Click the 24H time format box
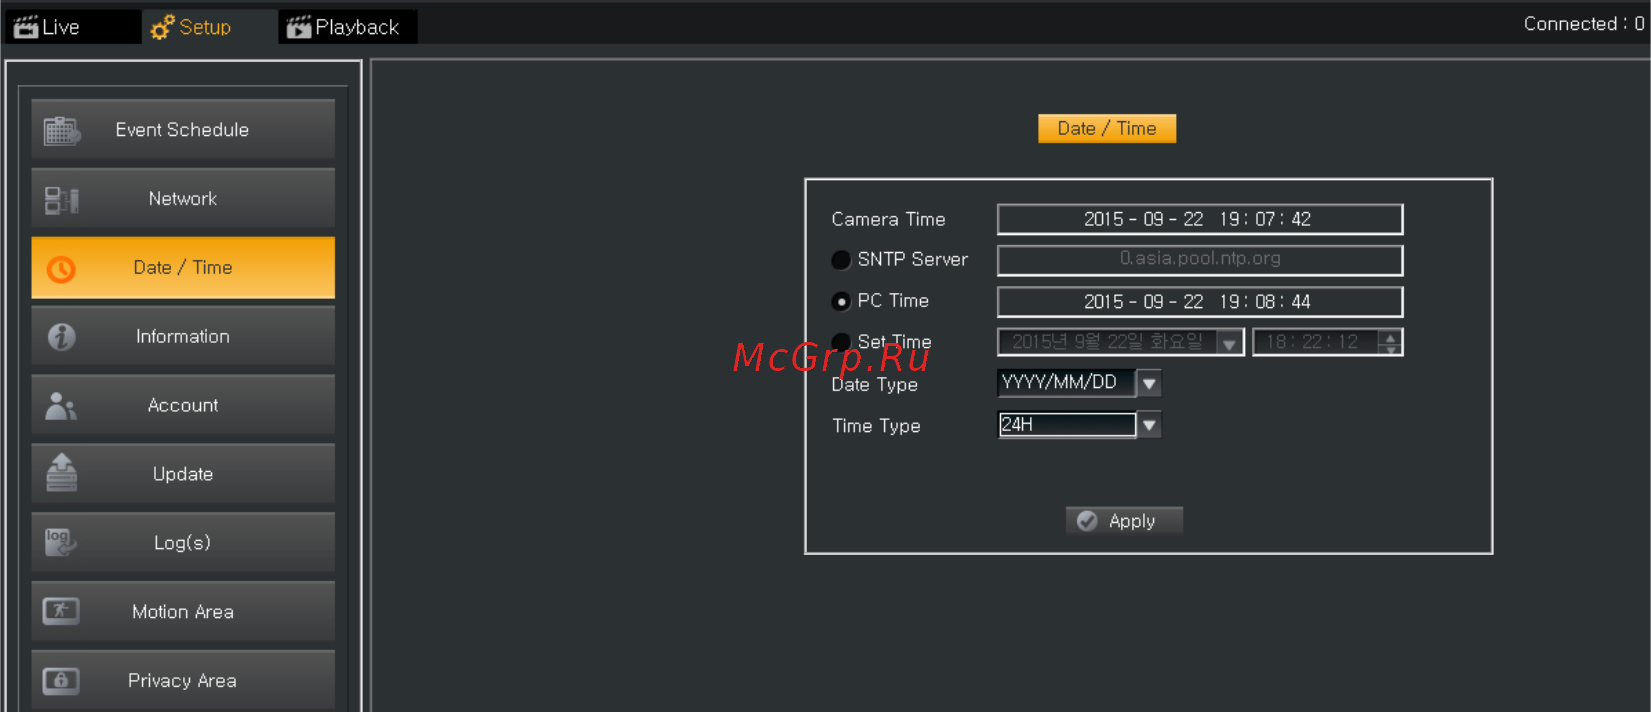 1067,425
